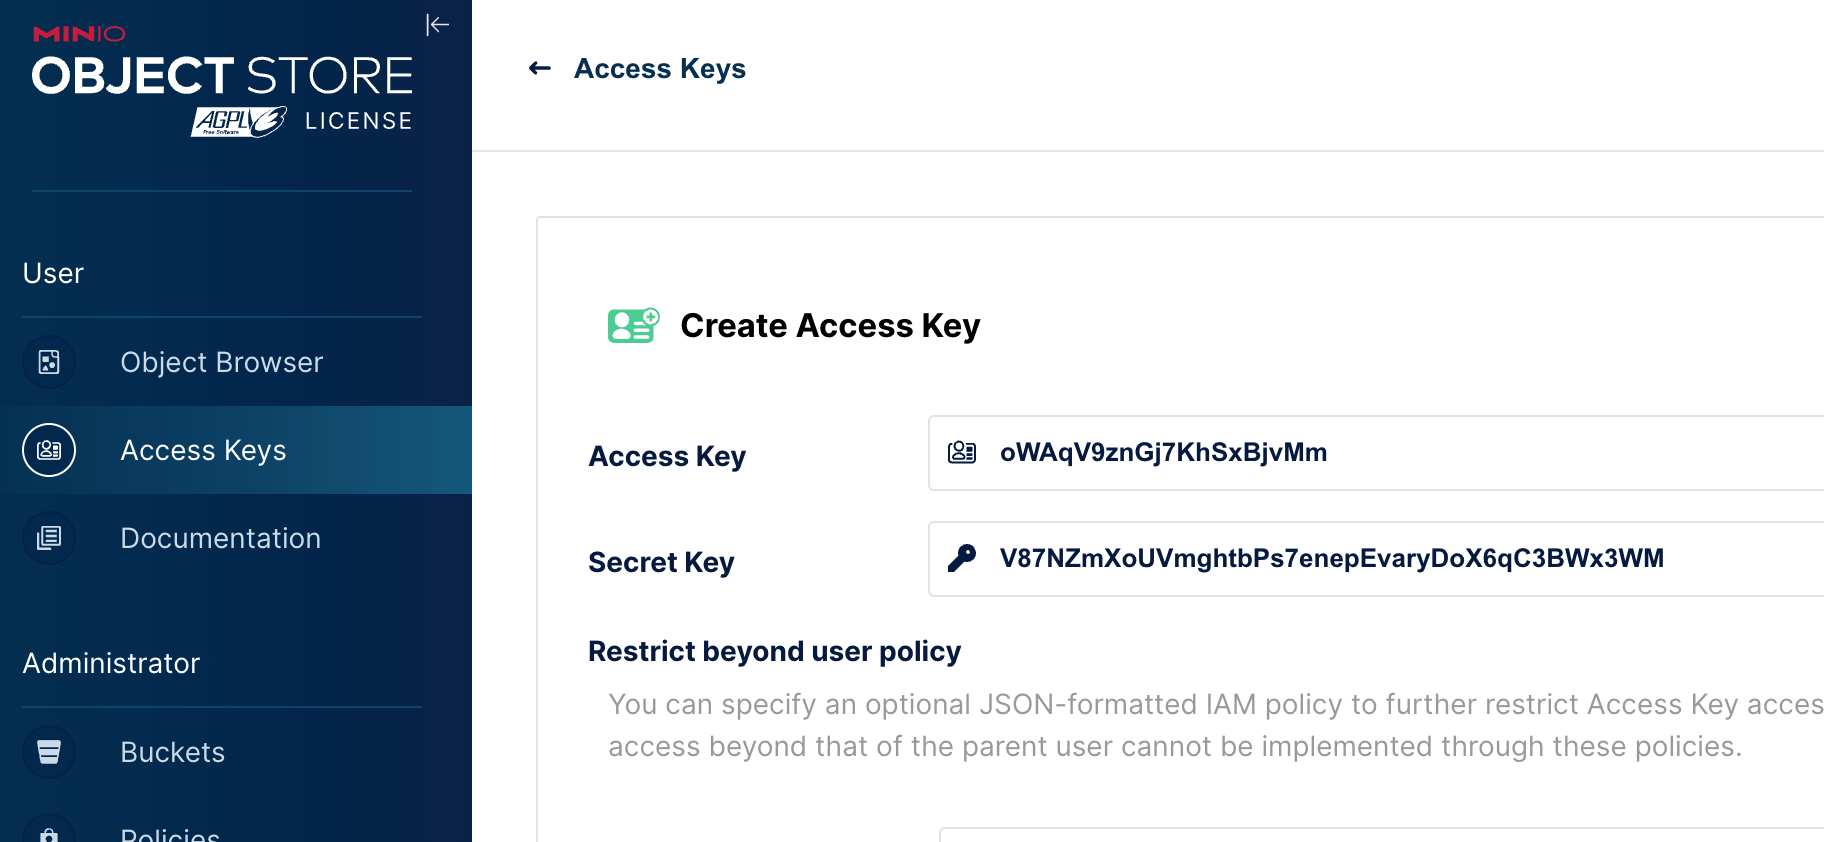Focus the Access Key input field
The image size is (1824, 842).
pos(1400,453)
